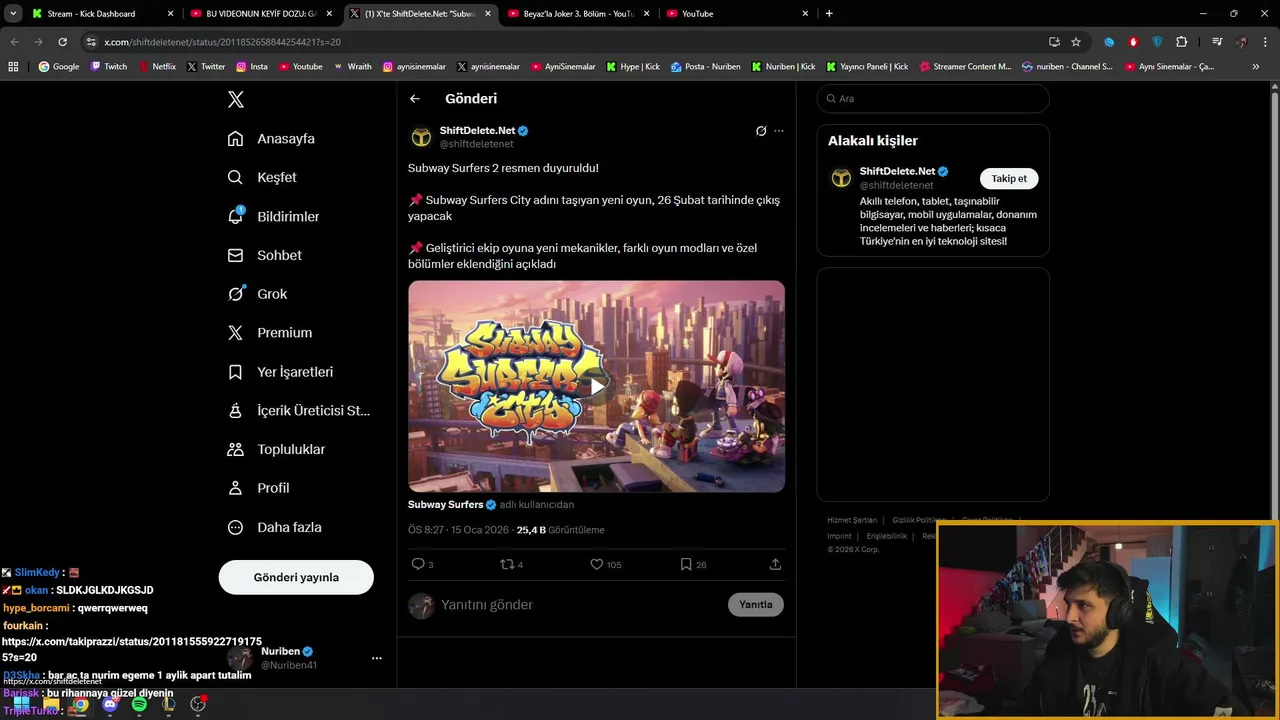
Task: Click the Gönderi yayınla button
Action: click(x=296, y=577)
